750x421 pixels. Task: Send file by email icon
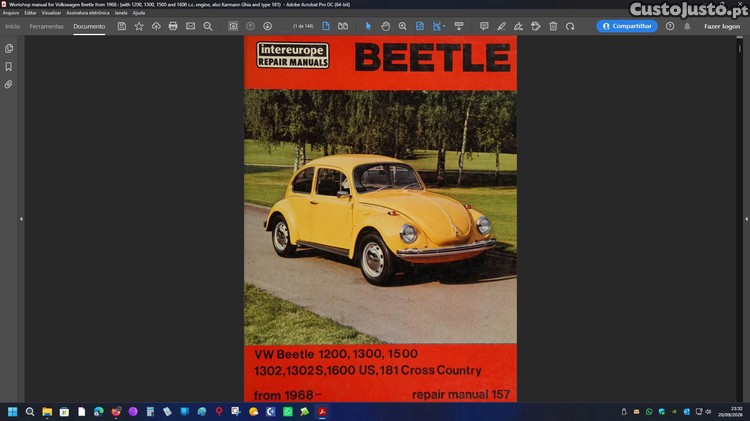190,26
